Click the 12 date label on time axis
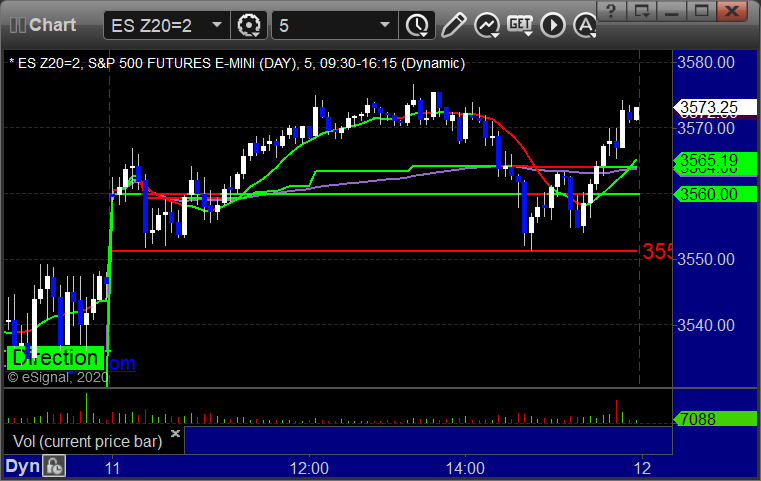 click(643, 468)
